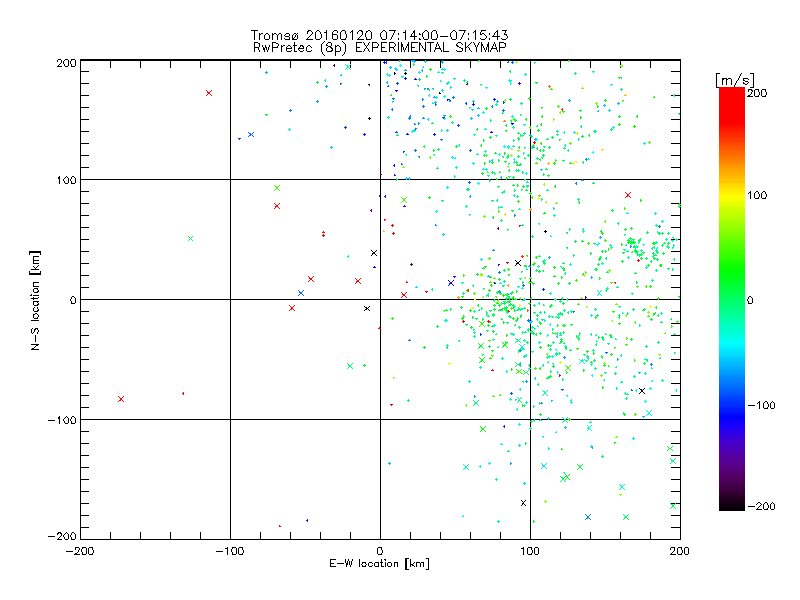Viewport: 800px width, 600px height.
Task: Click the '200' label on the color bar
Action: (757, 93)
